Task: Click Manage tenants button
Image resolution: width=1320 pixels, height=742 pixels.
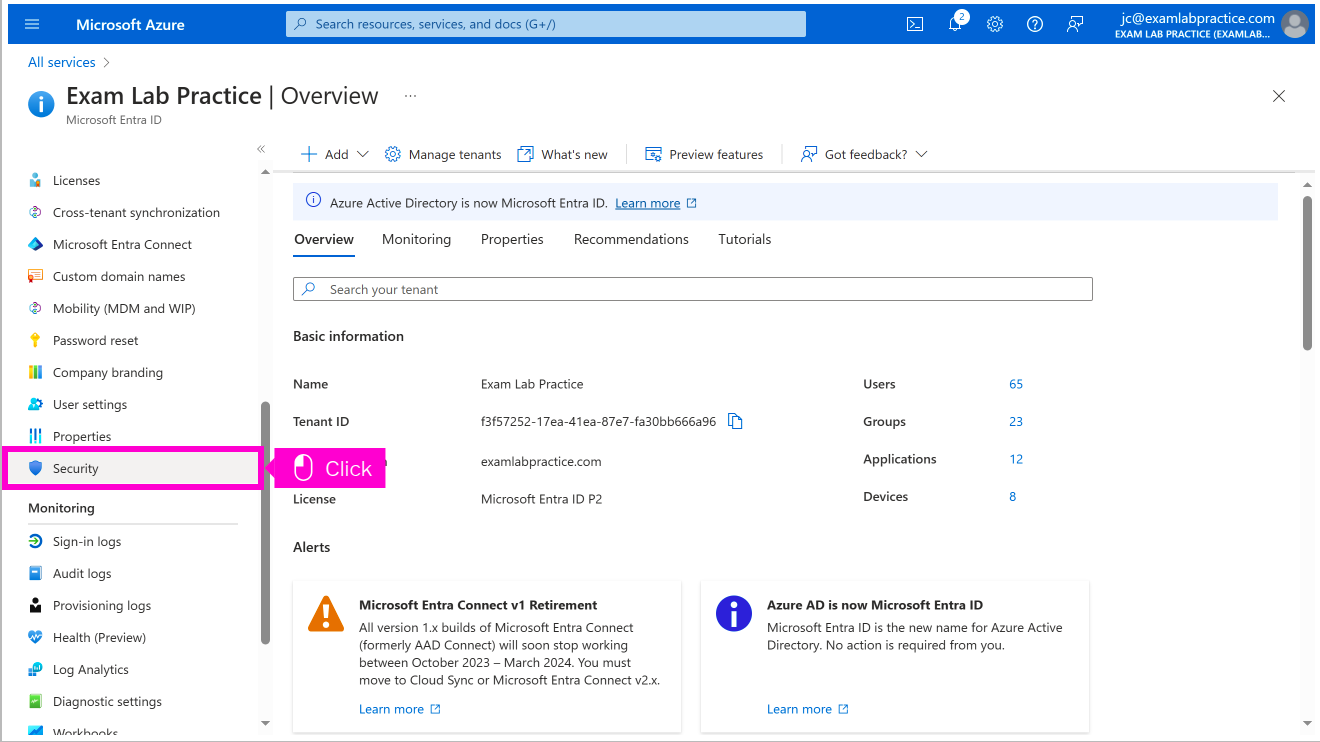Action: pyautogui.click(x=443, y=154)
